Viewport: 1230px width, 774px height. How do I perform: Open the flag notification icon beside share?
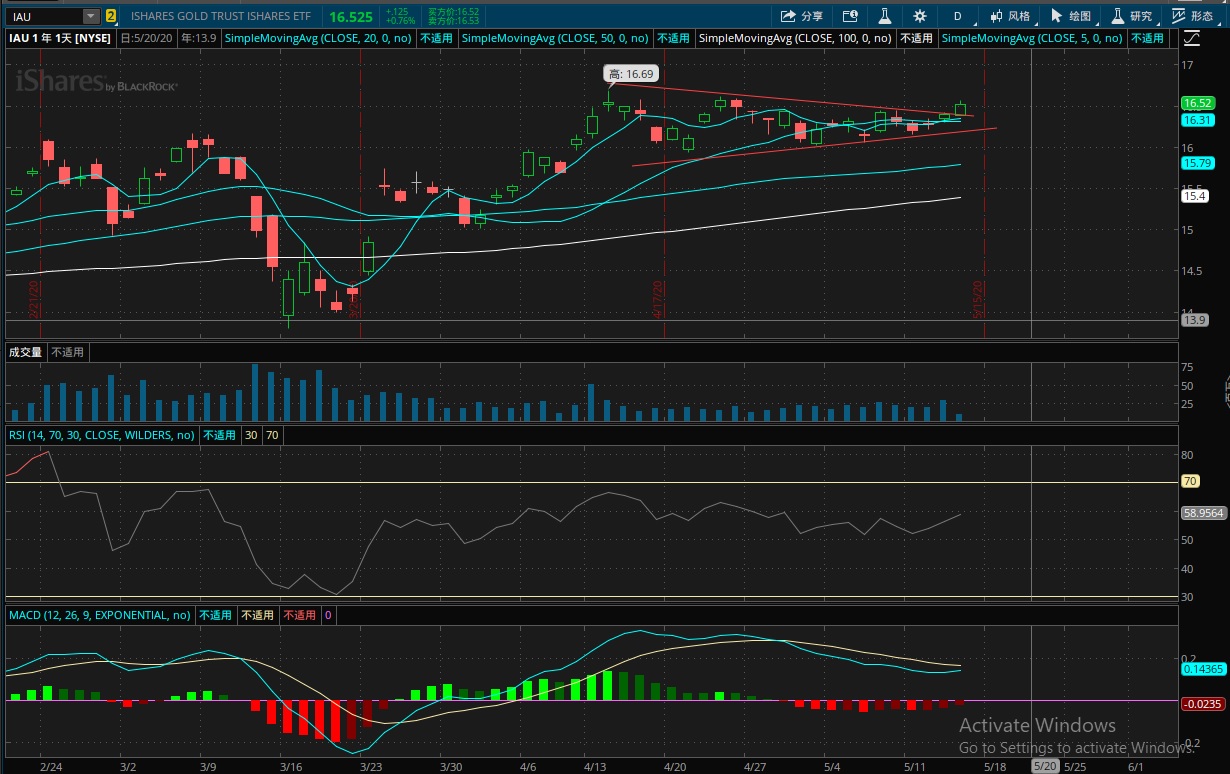850,16
